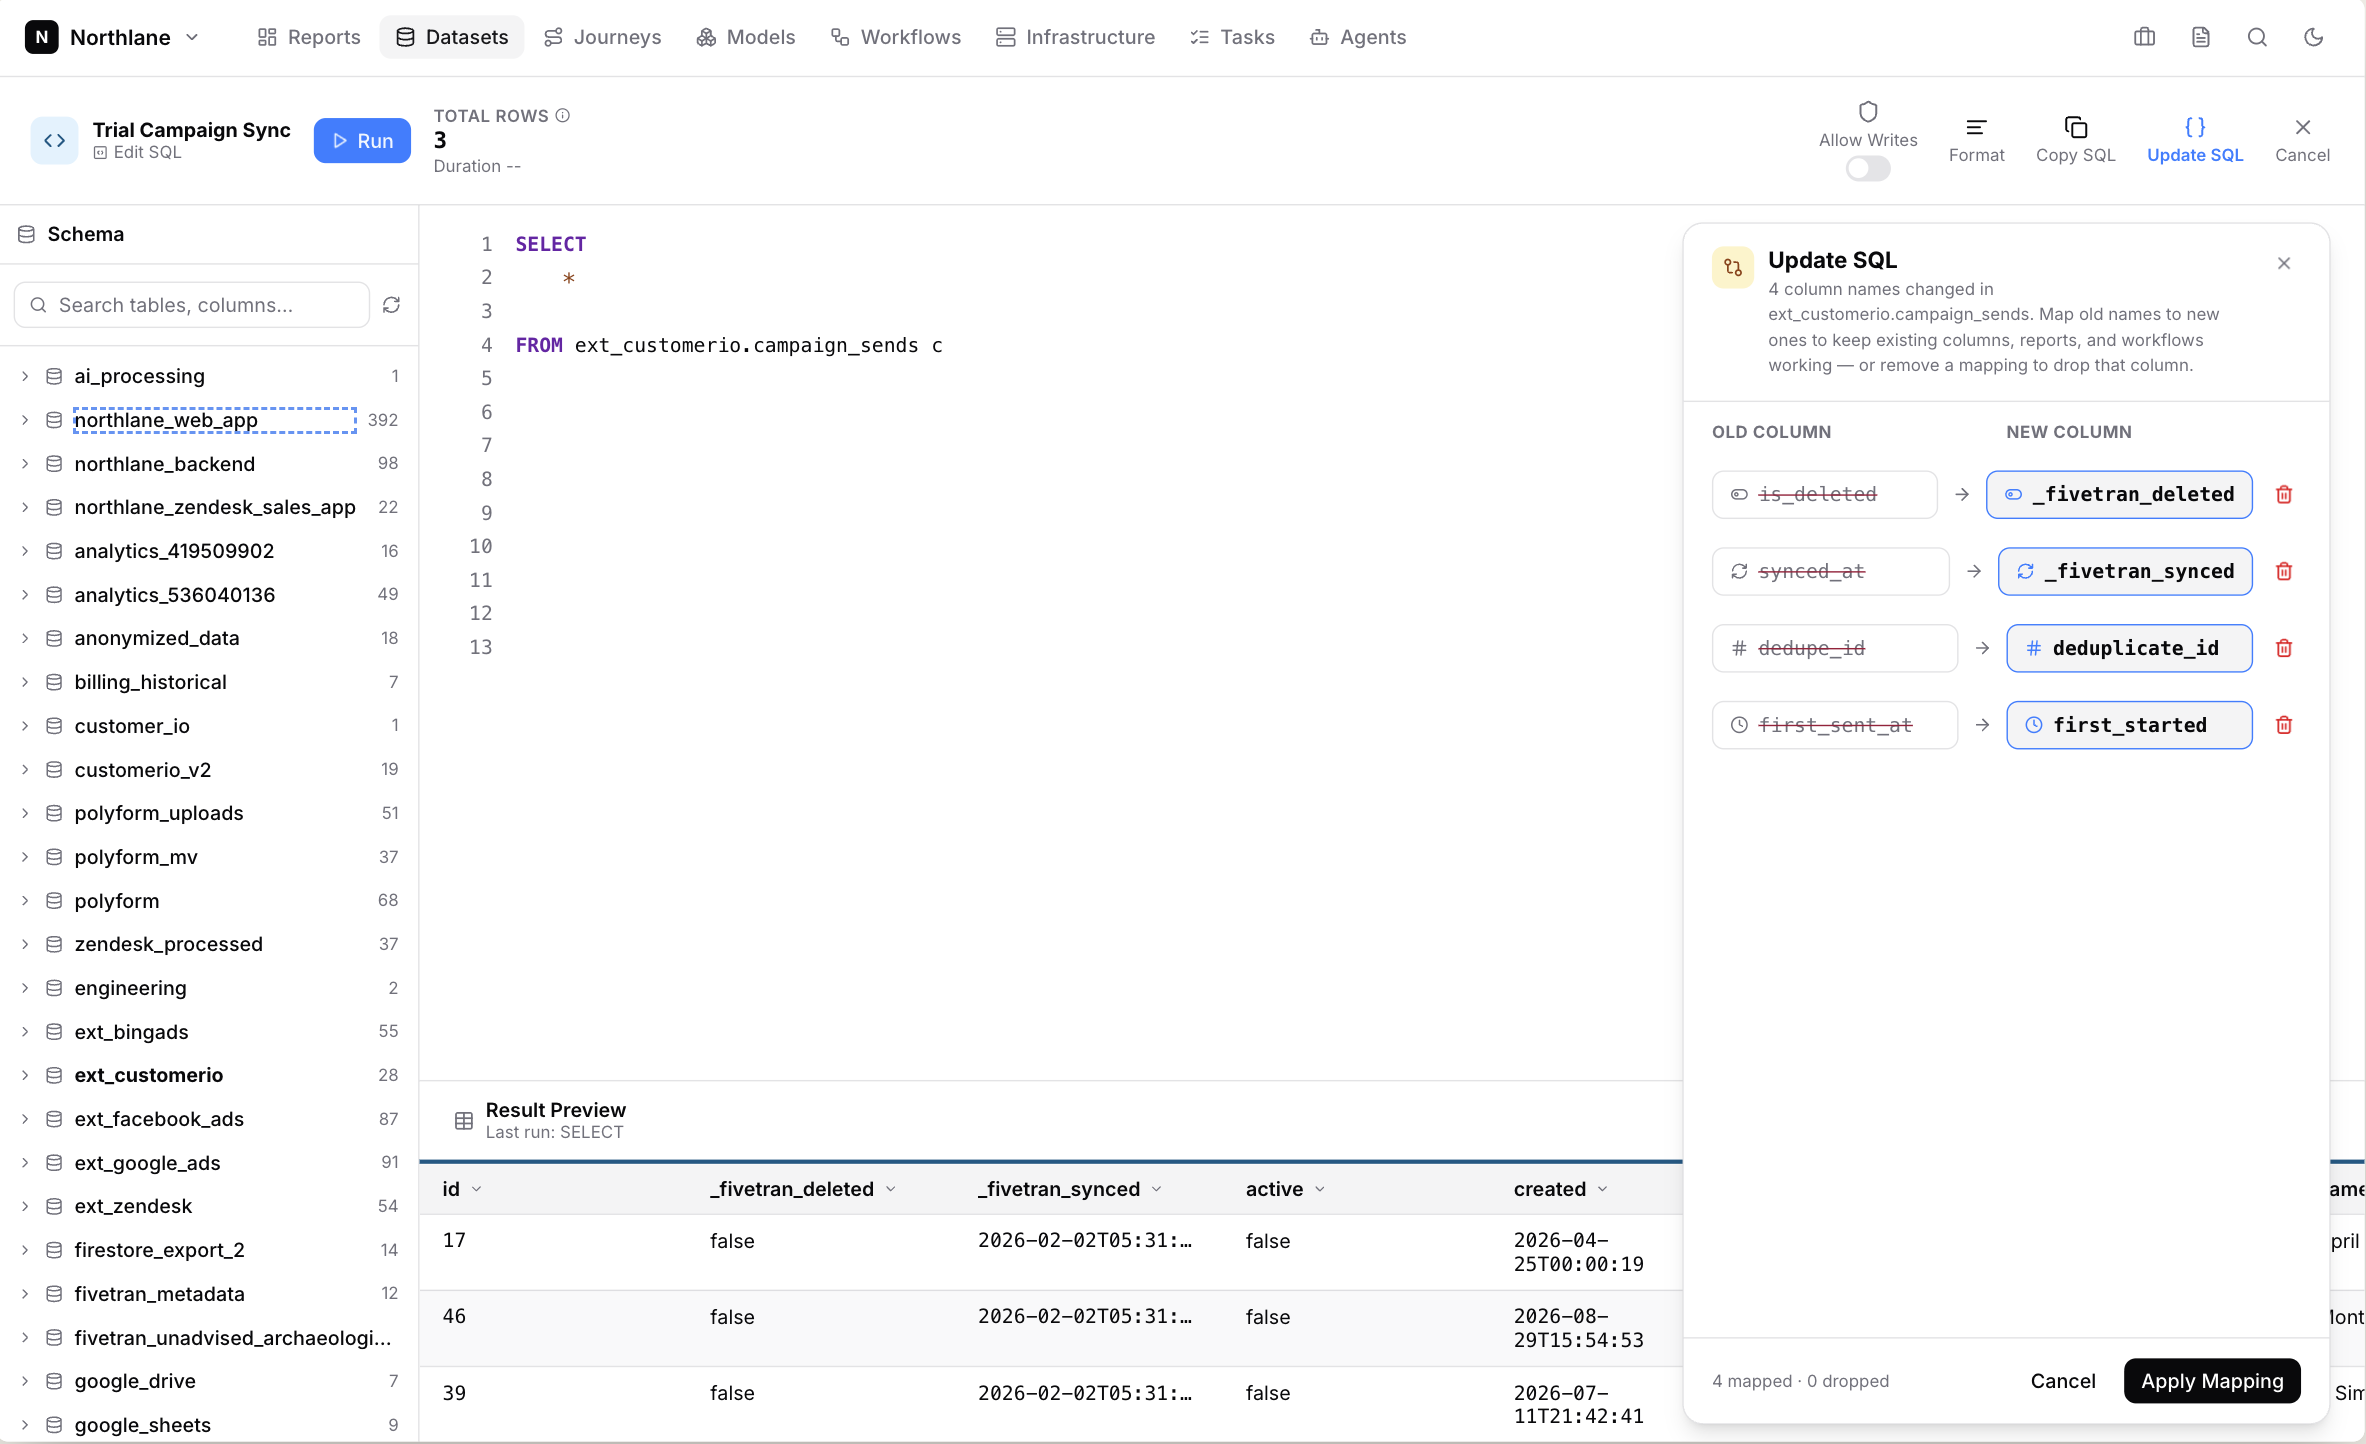Delete the dedupe_id mapping row

click(2284, 648)
